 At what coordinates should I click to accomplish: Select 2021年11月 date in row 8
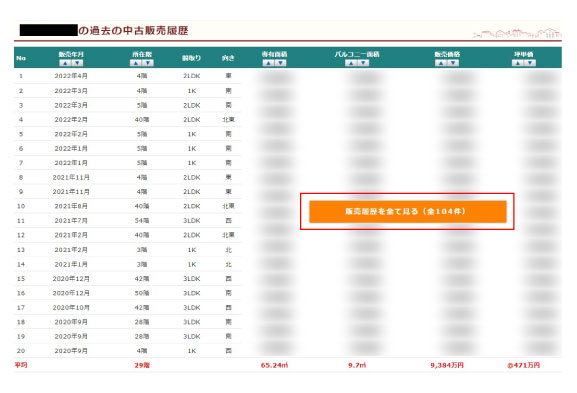coord(71,177)
